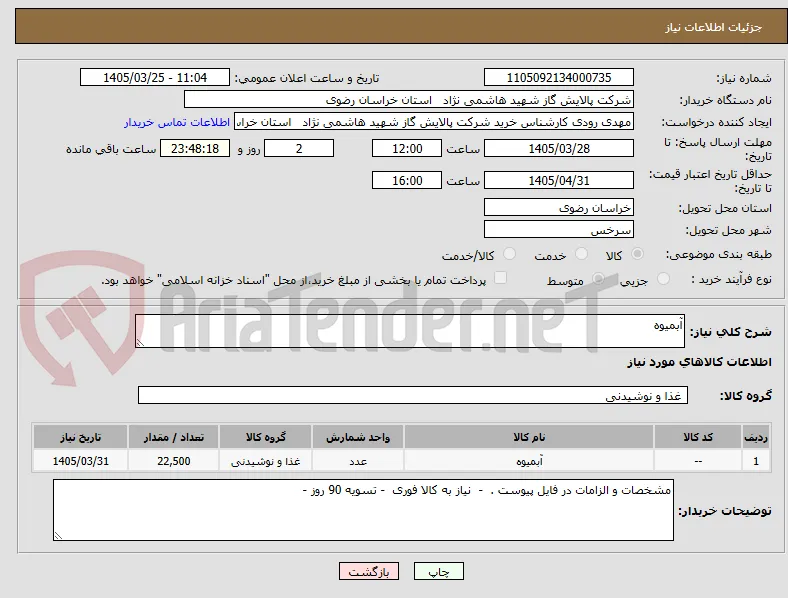Click the بازگشت back button
Screen dimensions: 788x598
click(x=369, y=571)
